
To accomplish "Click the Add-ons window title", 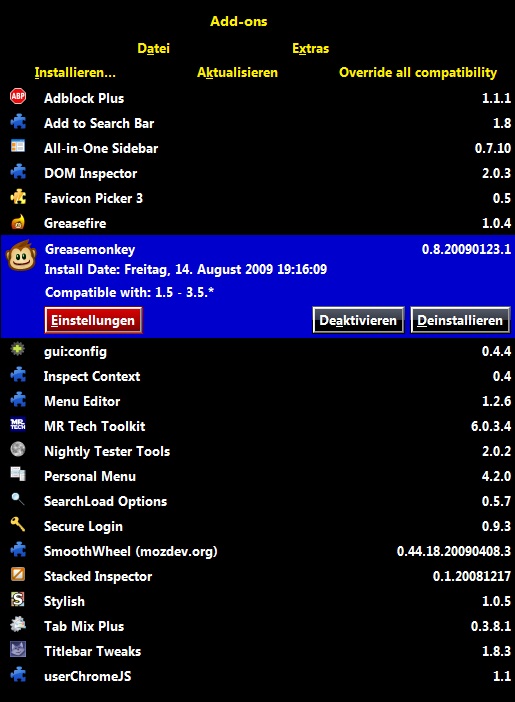I will coord(239,21).
